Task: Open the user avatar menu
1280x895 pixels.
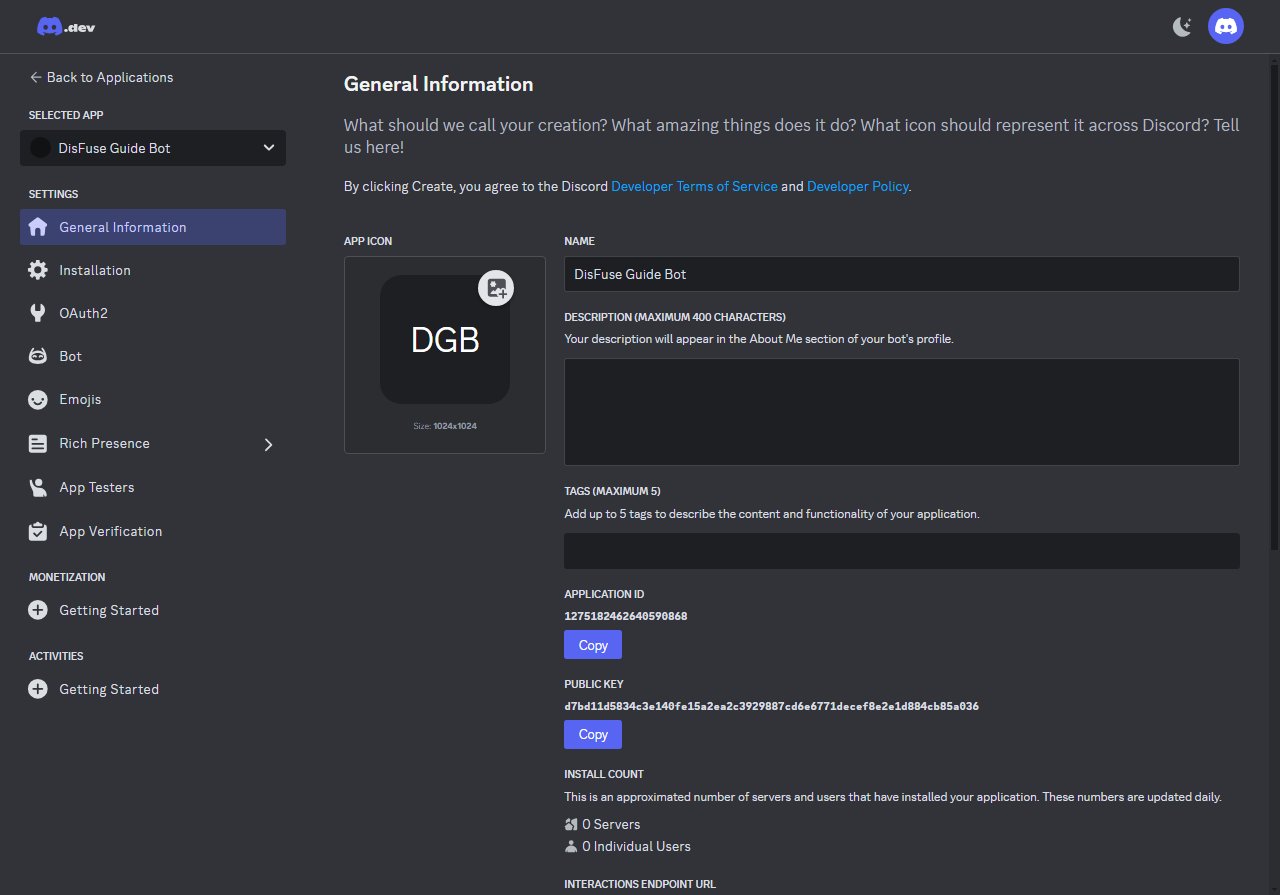Action: pos(1226,26)
